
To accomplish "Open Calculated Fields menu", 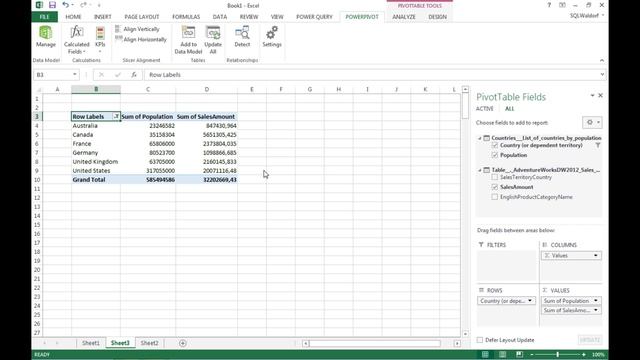I will 76,40.
